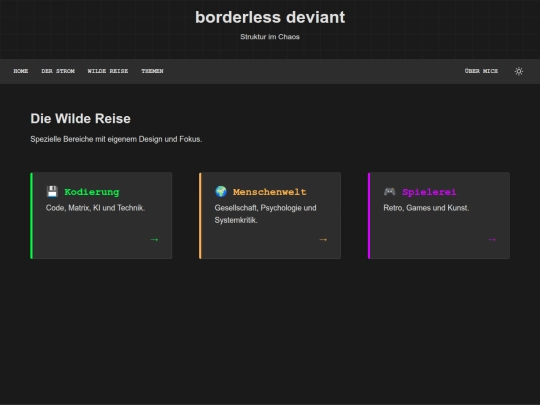Open the Kodierung card heading
Screen dimensions: 540x405
pyautogui.click(x=92, y=192)
